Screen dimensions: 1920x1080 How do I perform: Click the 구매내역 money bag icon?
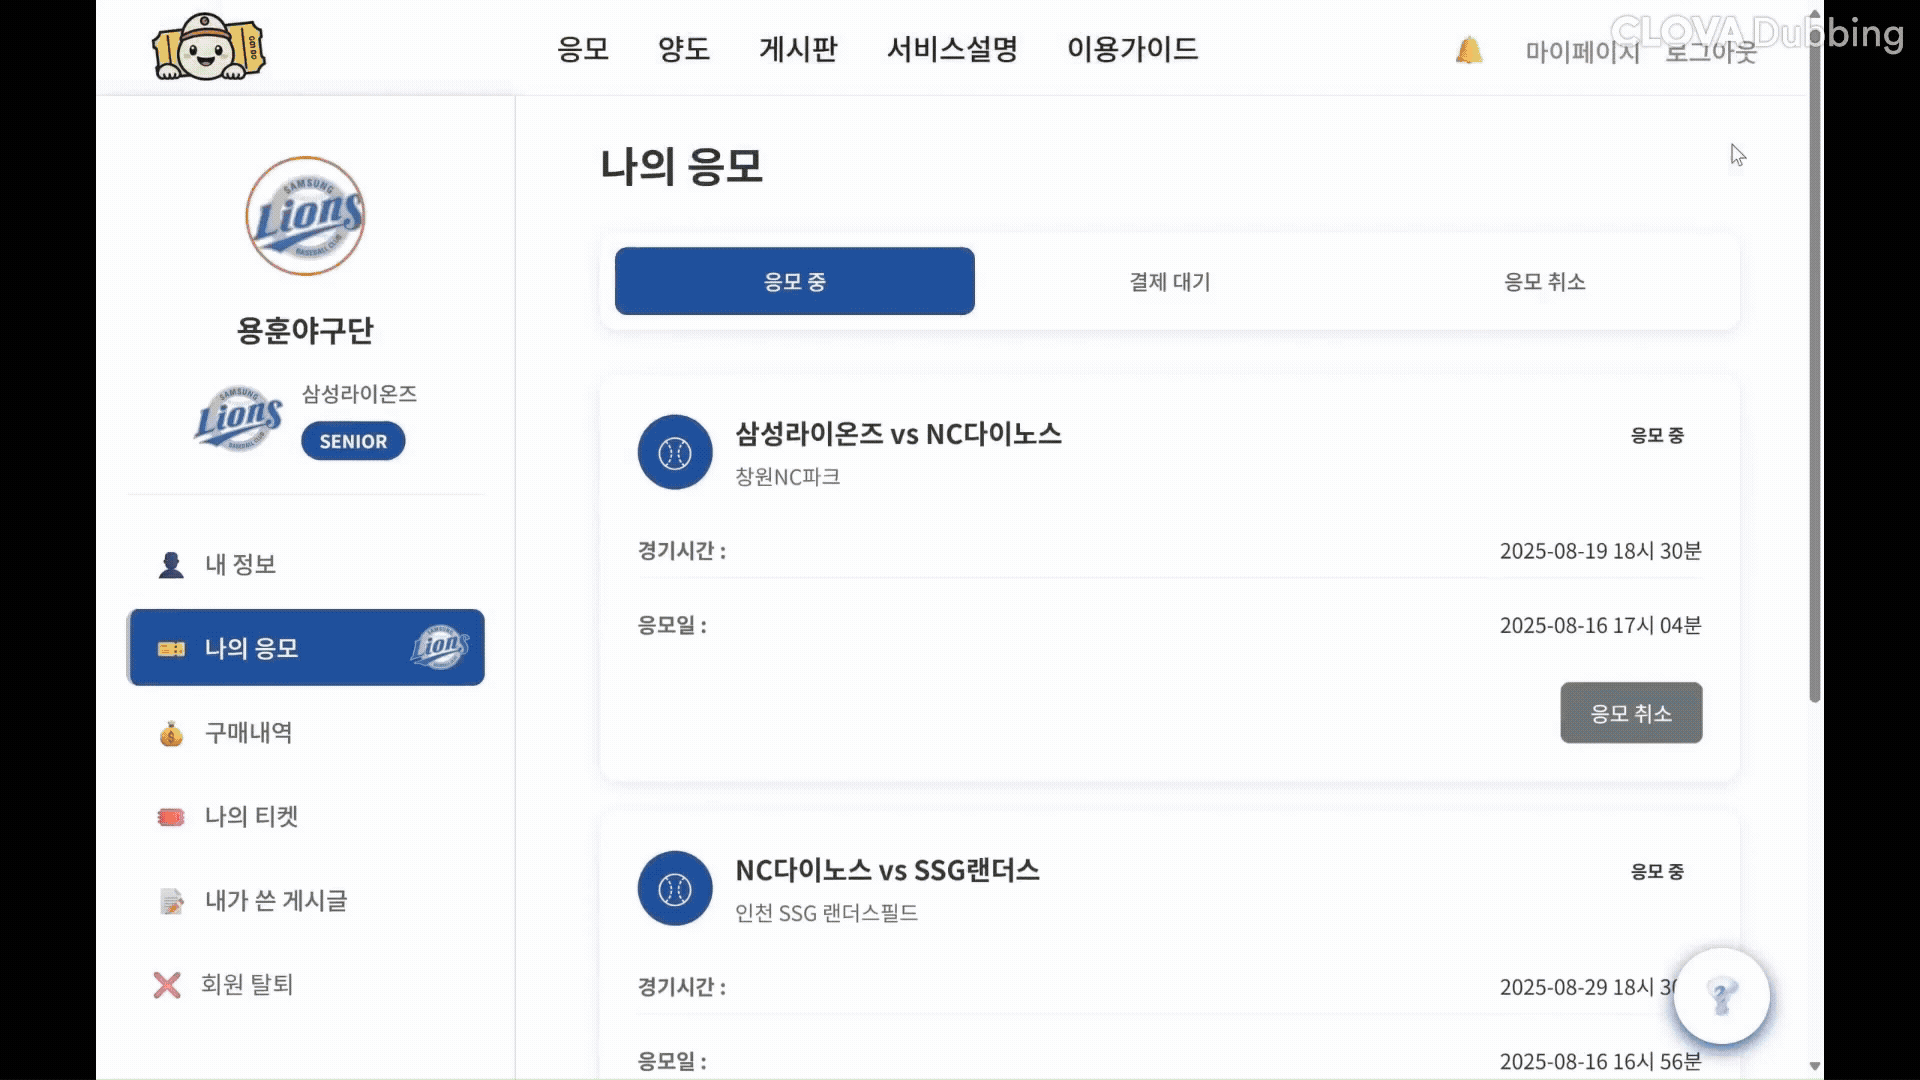pyautogui.click(x=171, y=733)
